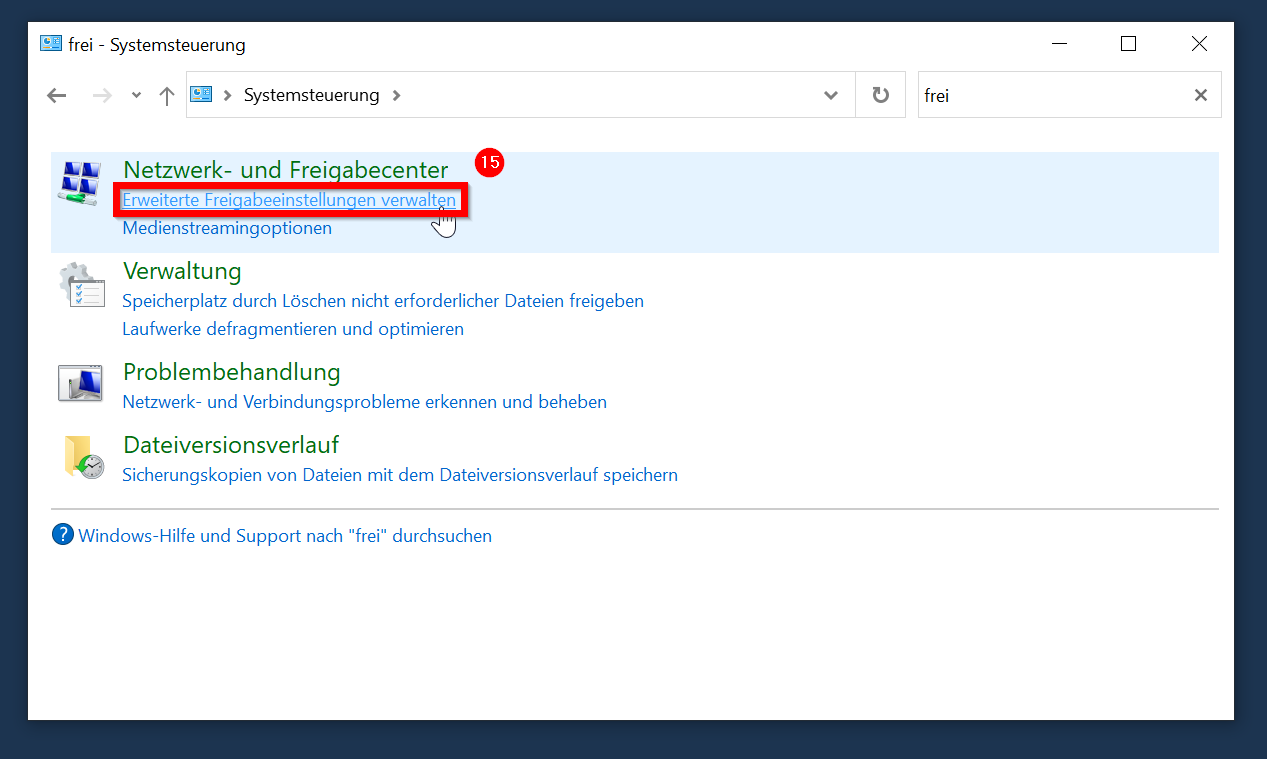
Task: Close the Systemsteuerung window
Action: (1199, 44)
